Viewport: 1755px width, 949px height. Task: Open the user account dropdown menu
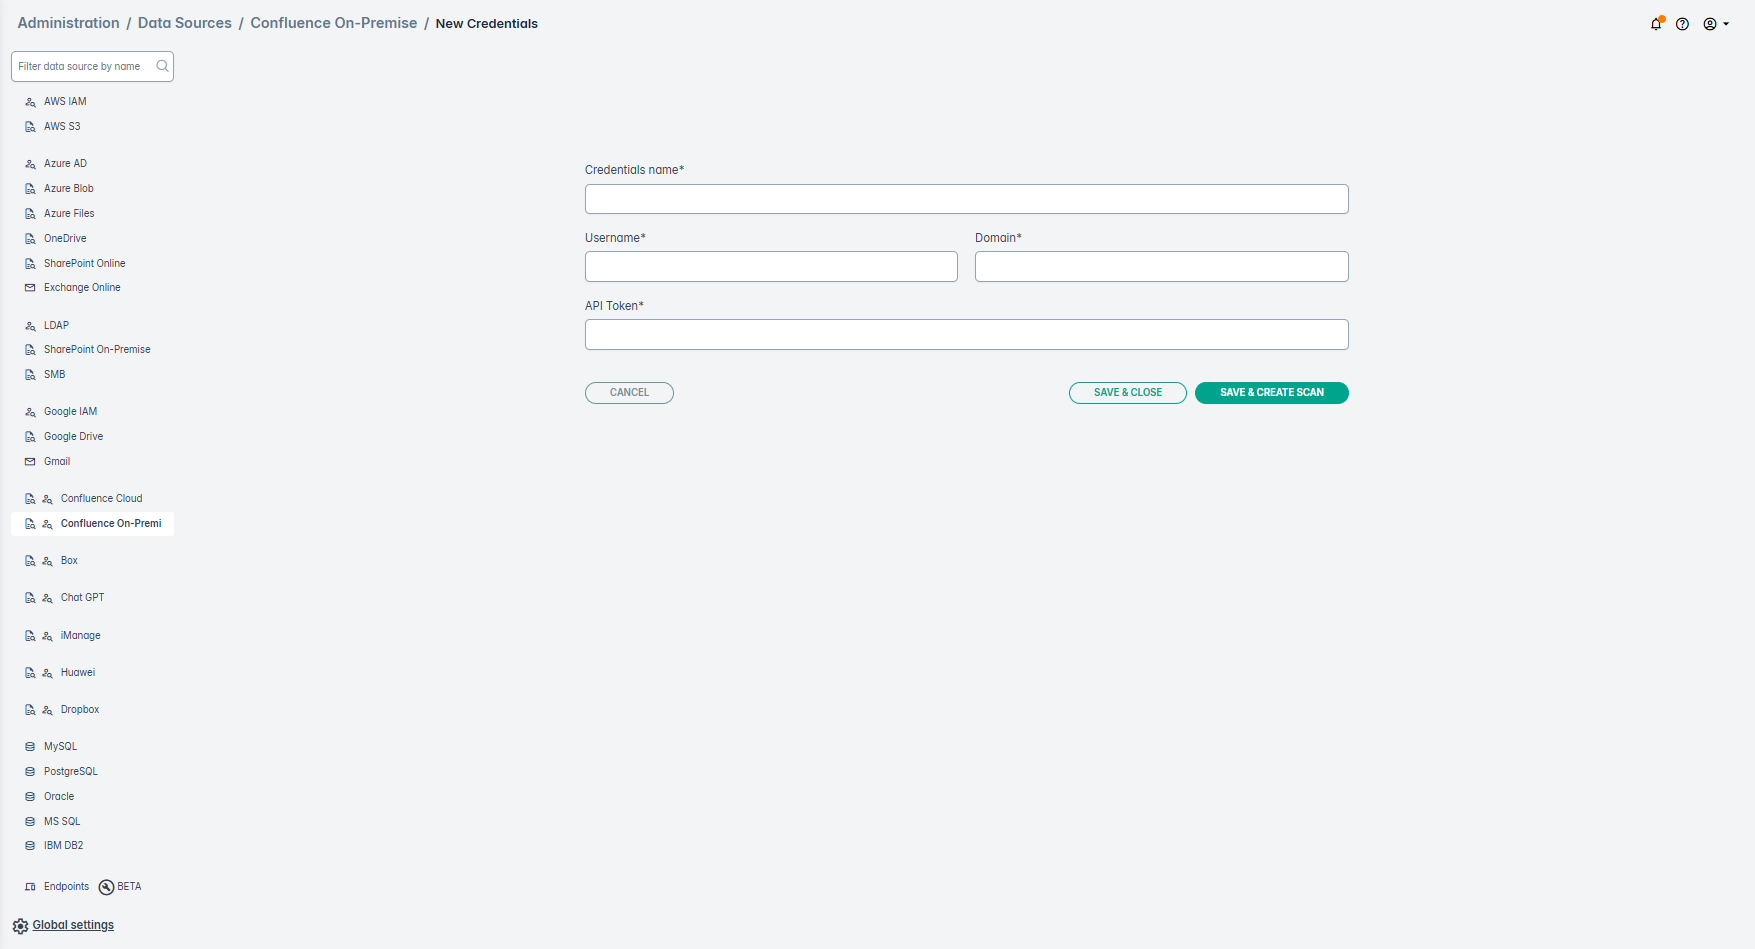pyautogui.click(x=1715, y=24)
